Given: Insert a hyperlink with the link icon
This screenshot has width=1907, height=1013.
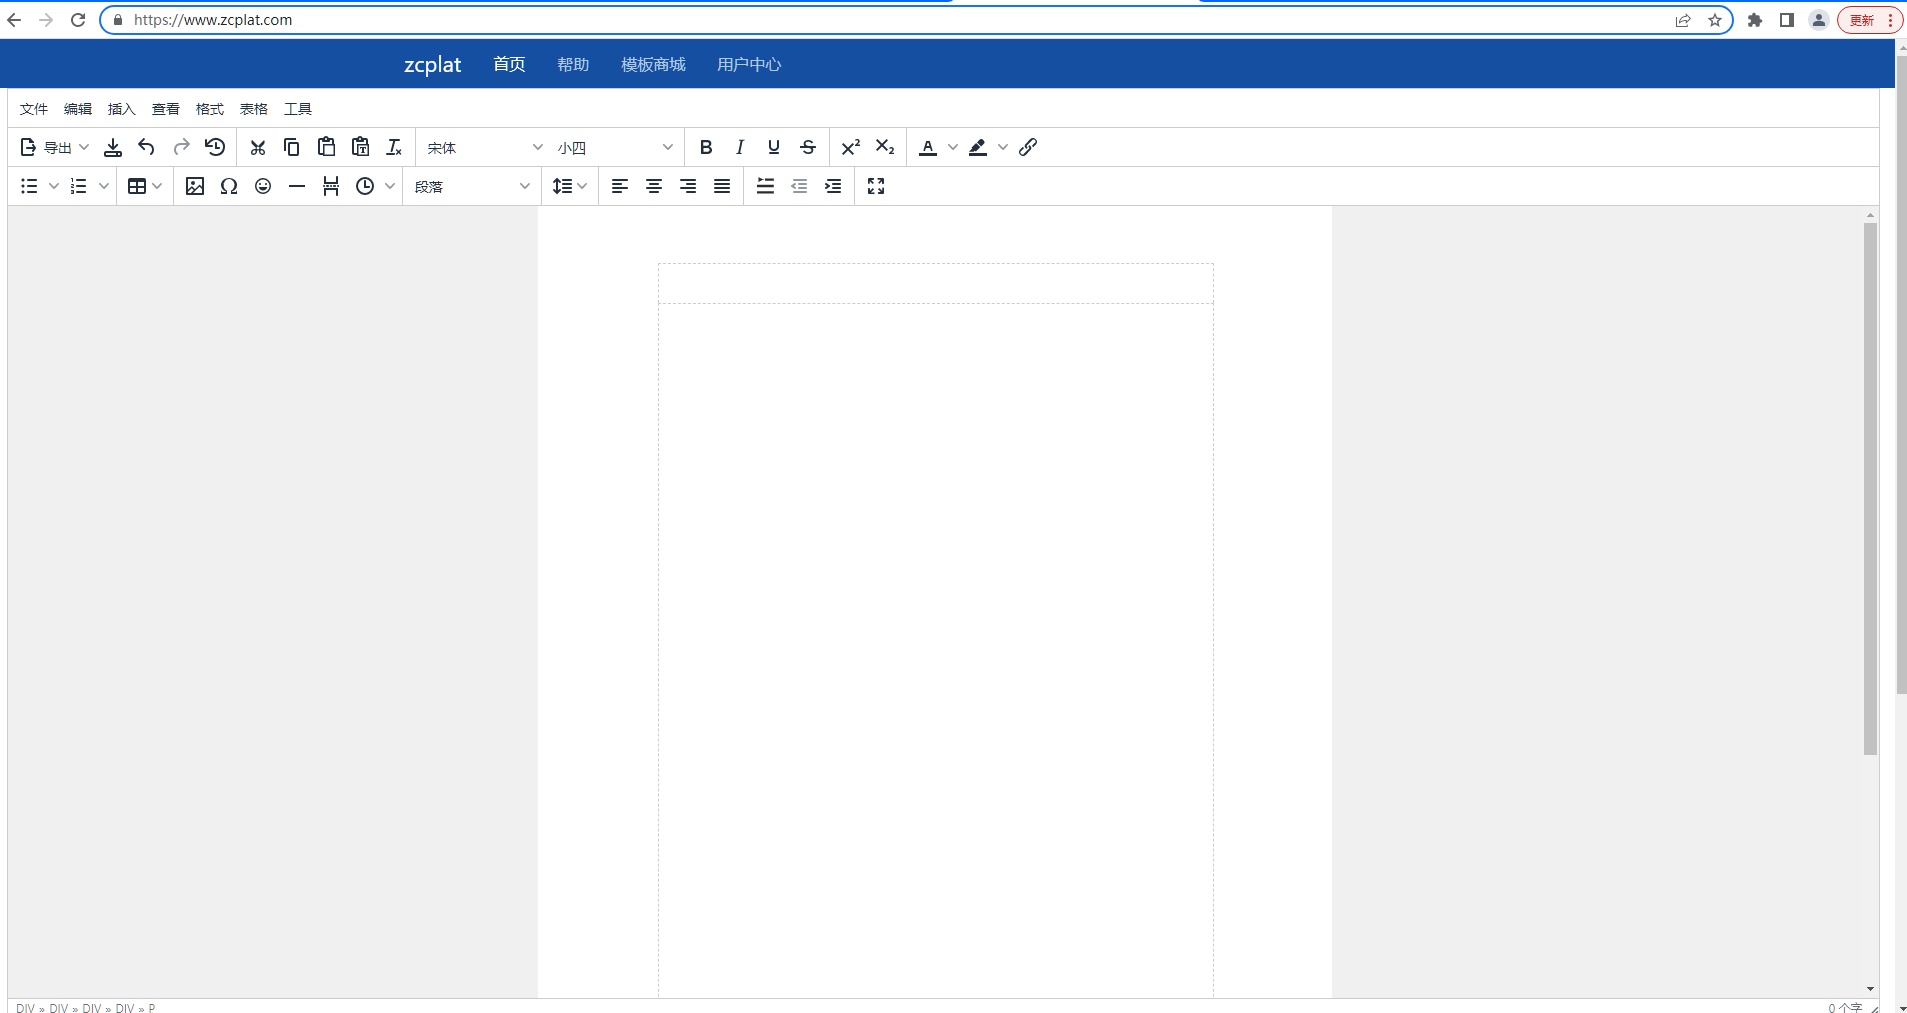Looking at the screenshot, I should pyautogui.click(x=1028, y=147).
